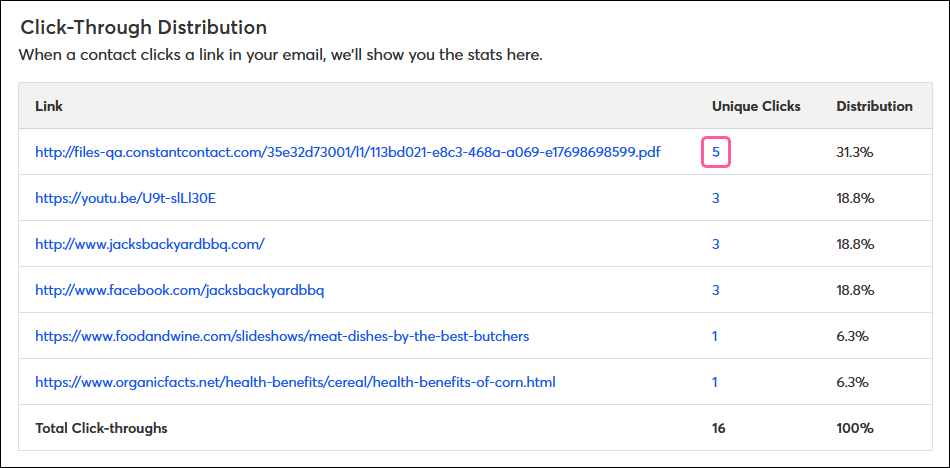Viewport: 950px width, 468px height.
Task: Select the Total Click-throughs row label
Action: pos(101,428)
